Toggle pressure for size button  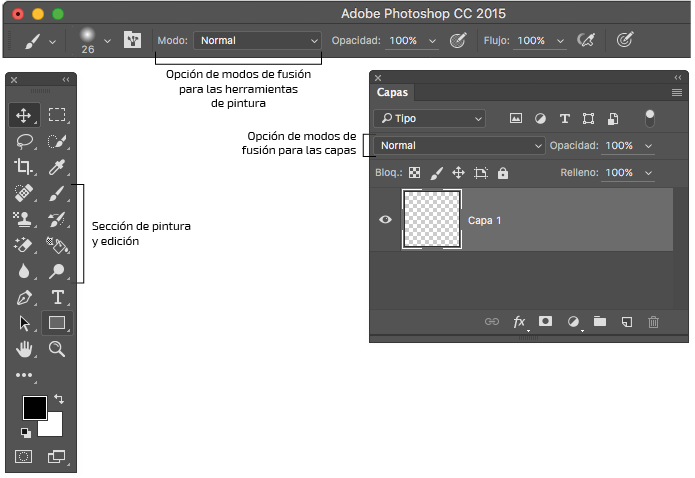[x=625, y=40]
